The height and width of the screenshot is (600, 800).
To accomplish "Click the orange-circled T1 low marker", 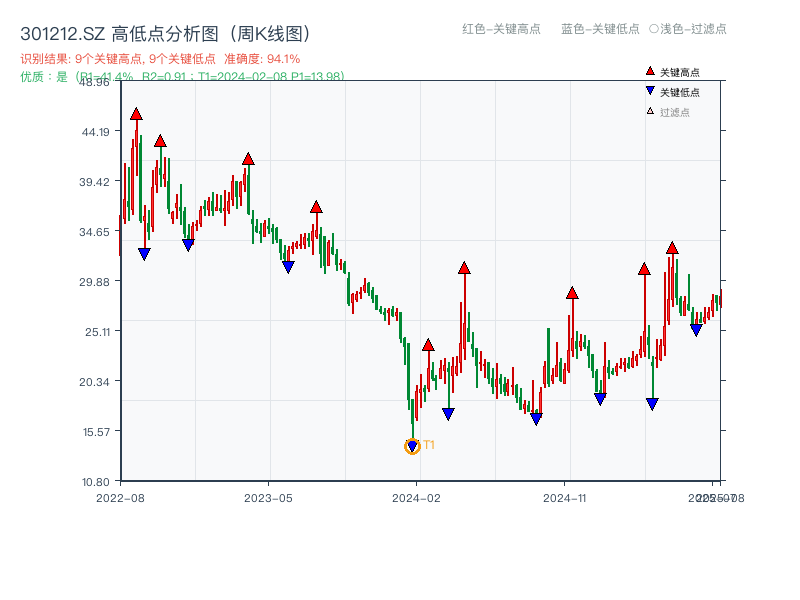I will (x=412, y=446).
